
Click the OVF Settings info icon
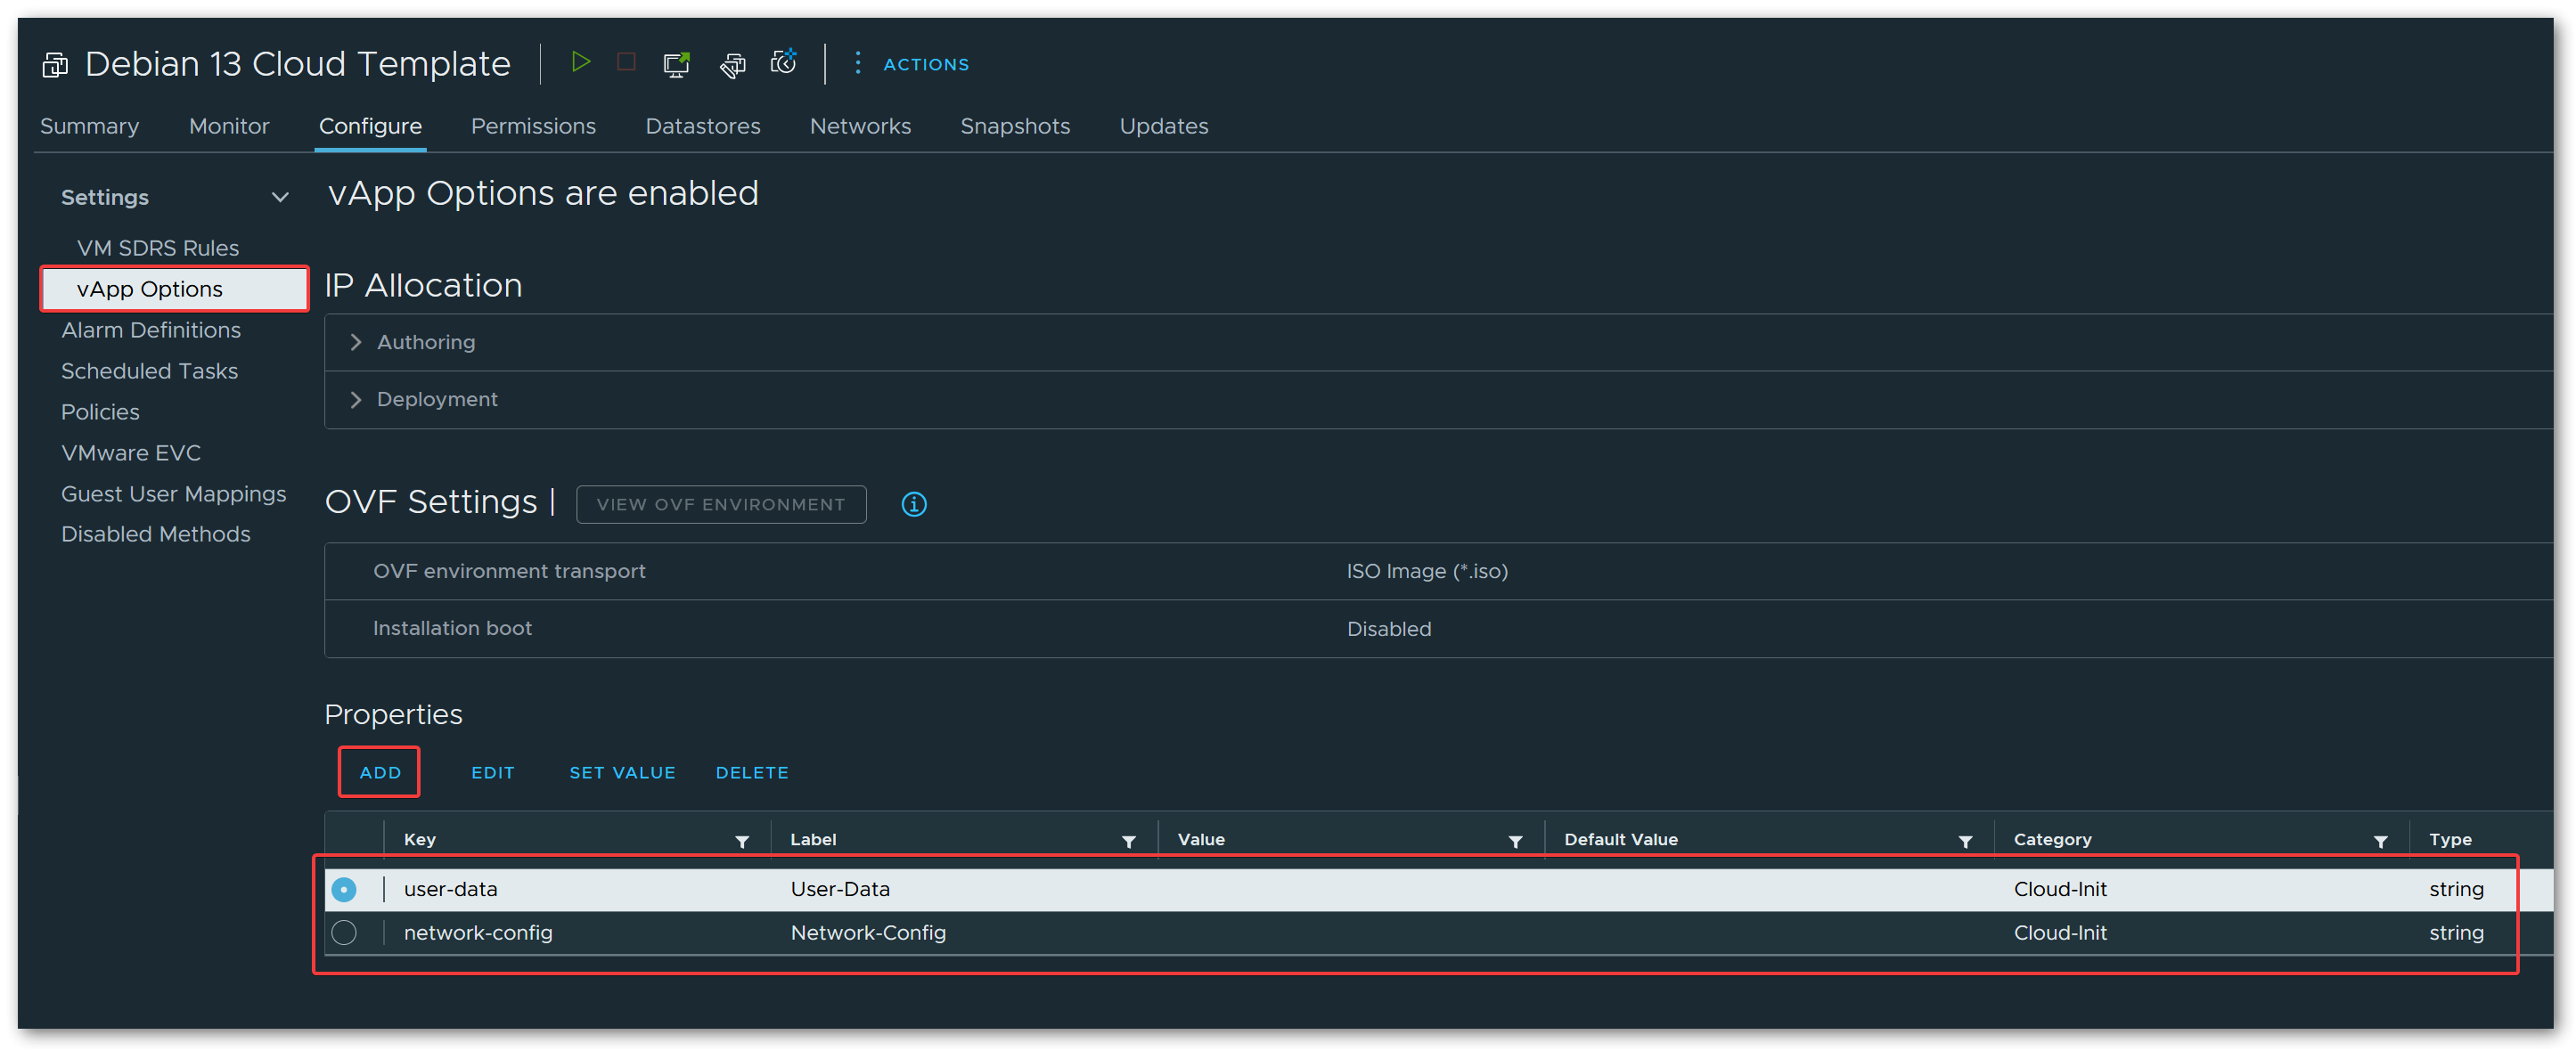[913, 504]
